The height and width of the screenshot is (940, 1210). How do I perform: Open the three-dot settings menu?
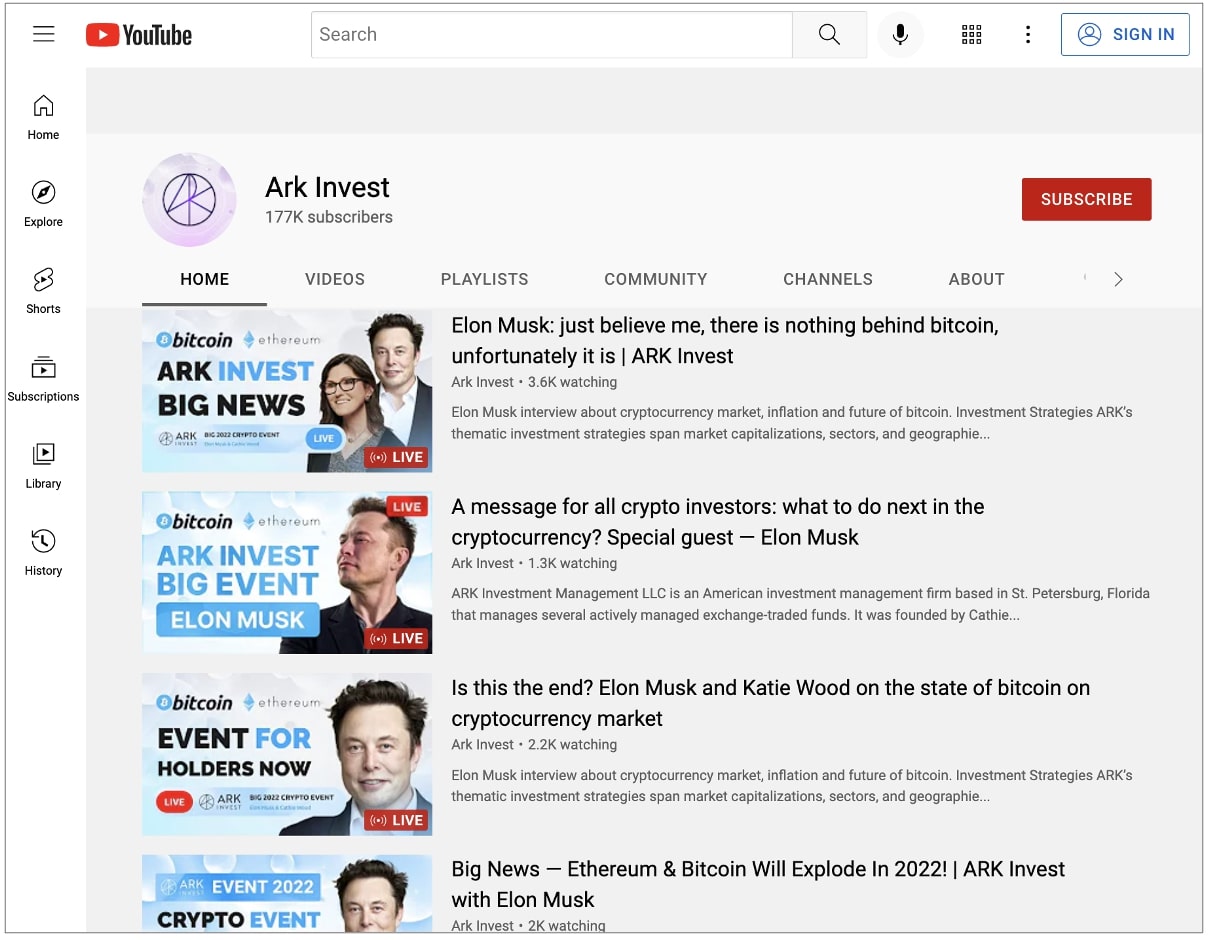click(x=1027, y=35)
